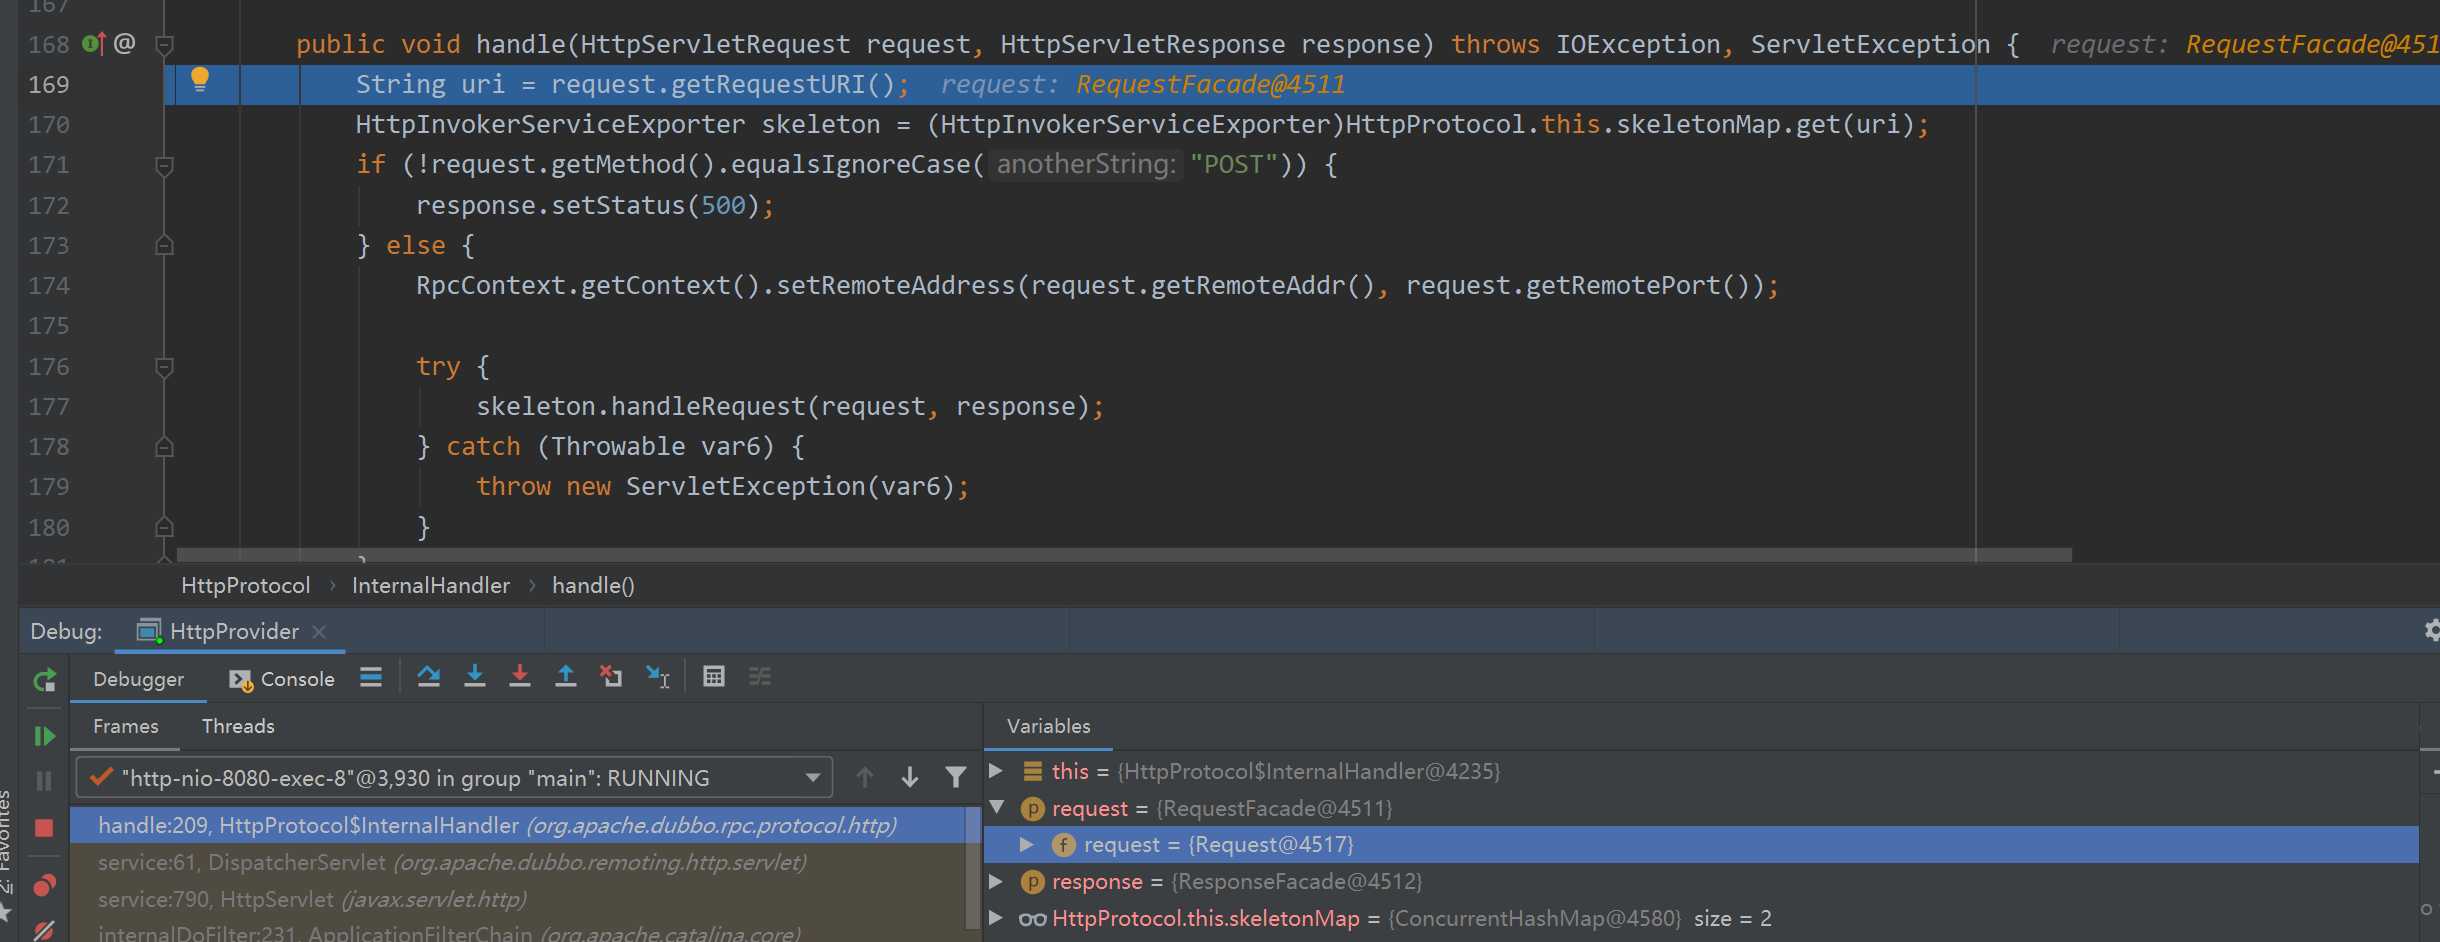Fold the try block at line 176
2440x942 pixels.
point(165,367)
